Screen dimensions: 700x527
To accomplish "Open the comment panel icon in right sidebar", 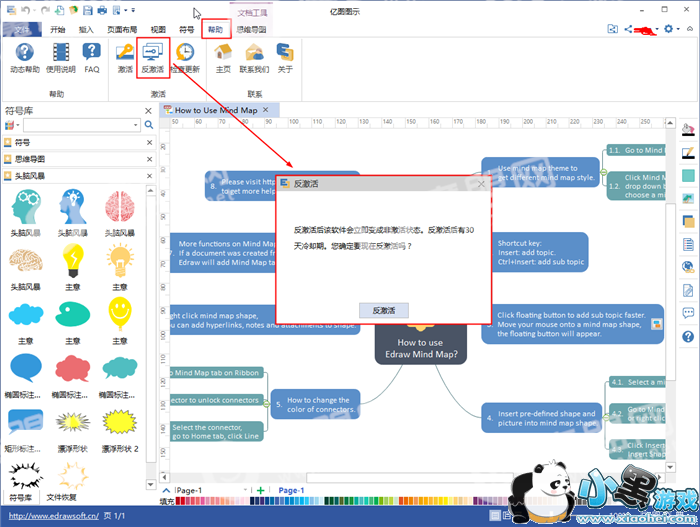I will 688,313.
